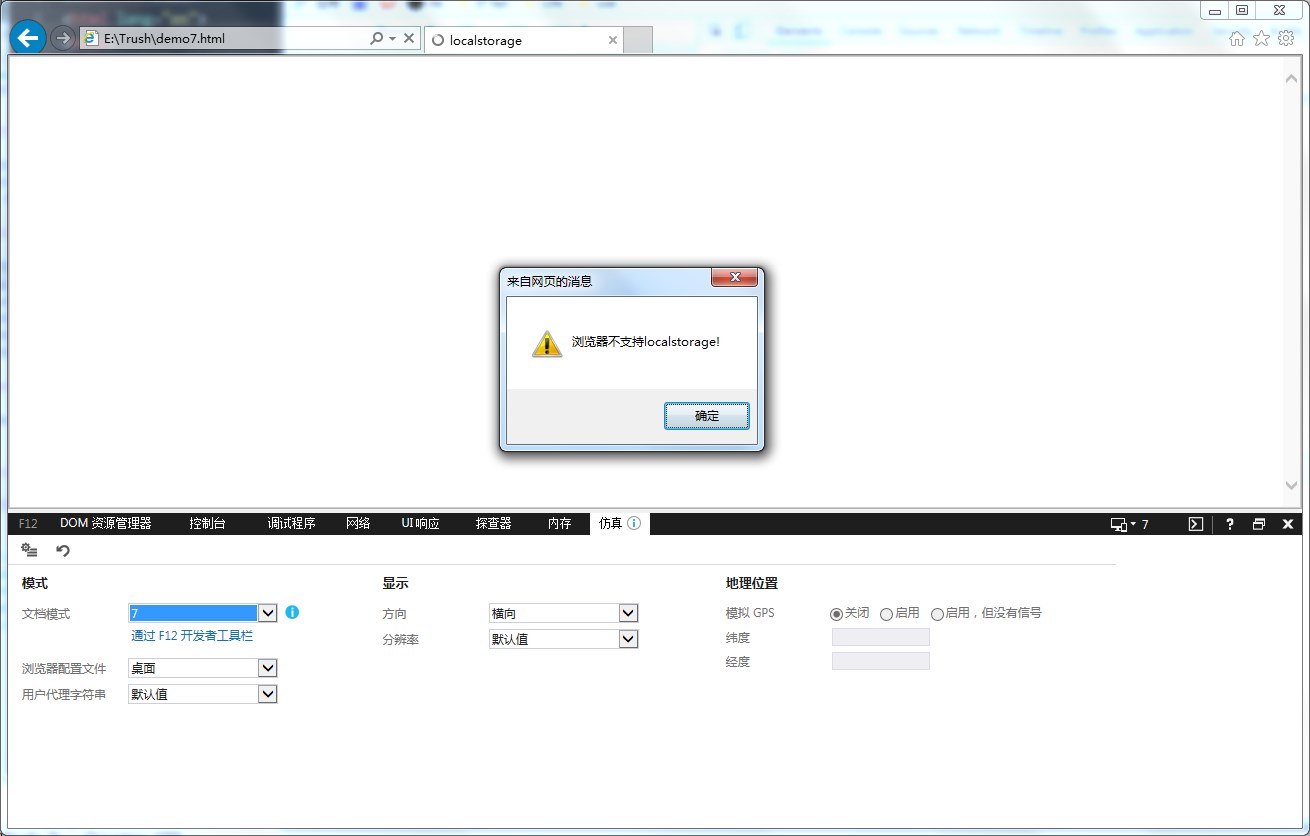Expand the 文档模式 dropdown

267,613
